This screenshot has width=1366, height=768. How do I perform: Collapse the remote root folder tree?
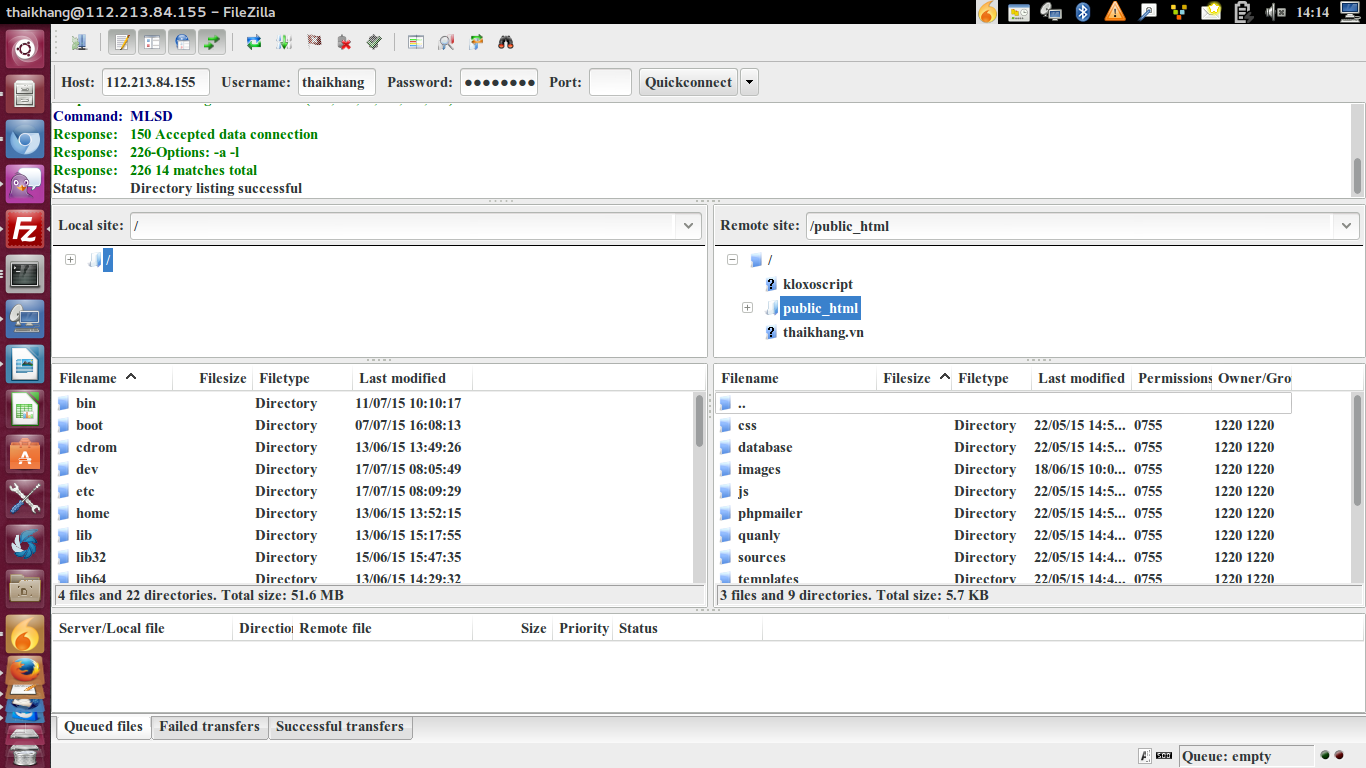coord(732,260)
